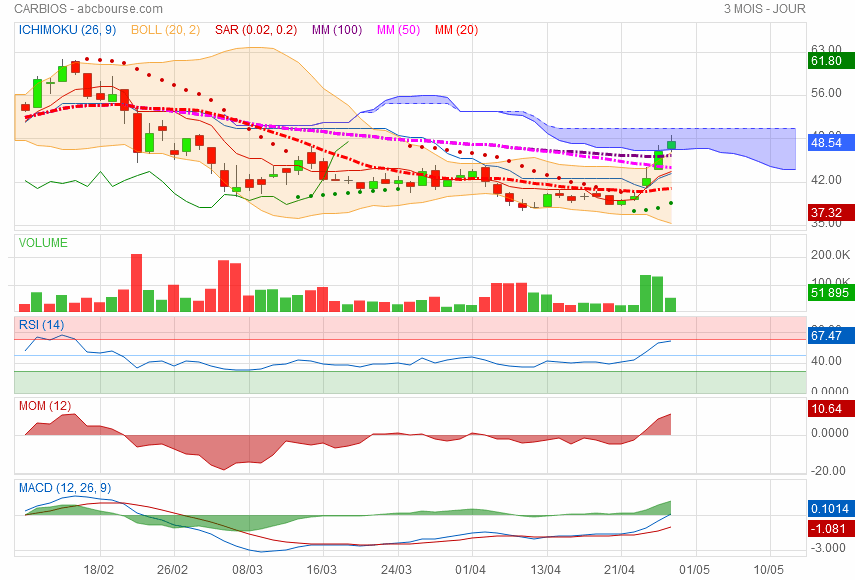
Task: Click the 3 MOIS - JOUR period label
Action: pyautogui.click(x=764, y=9)
